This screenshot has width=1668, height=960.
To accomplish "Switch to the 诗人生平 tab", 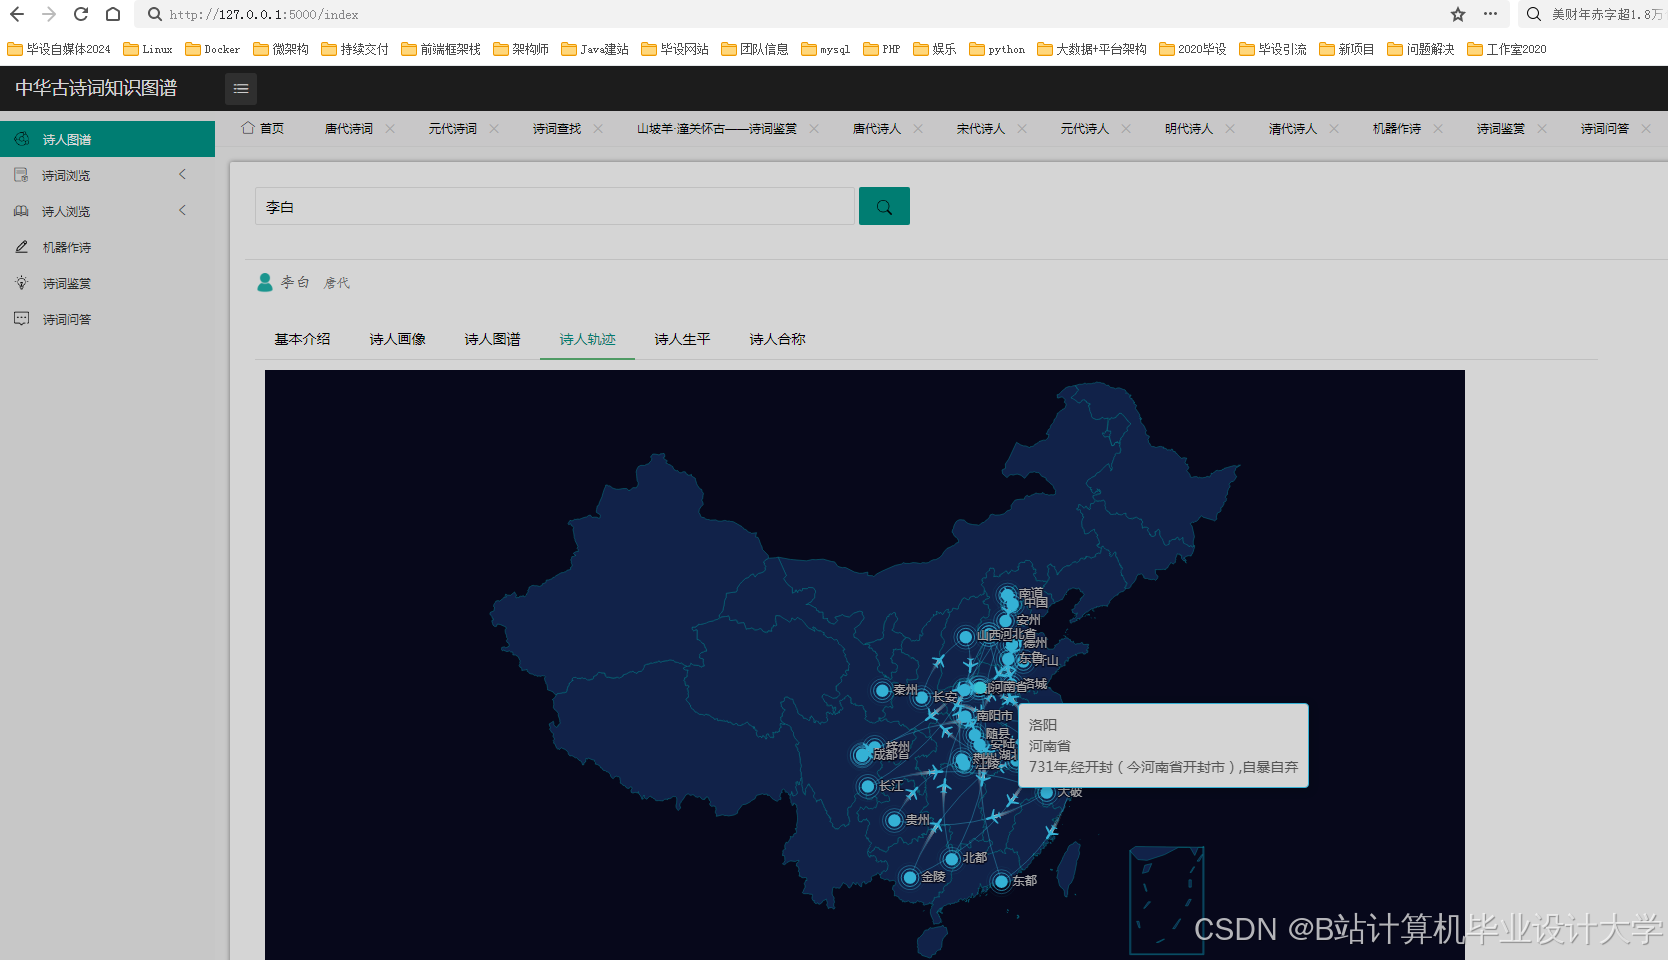I will pos(681,339).
